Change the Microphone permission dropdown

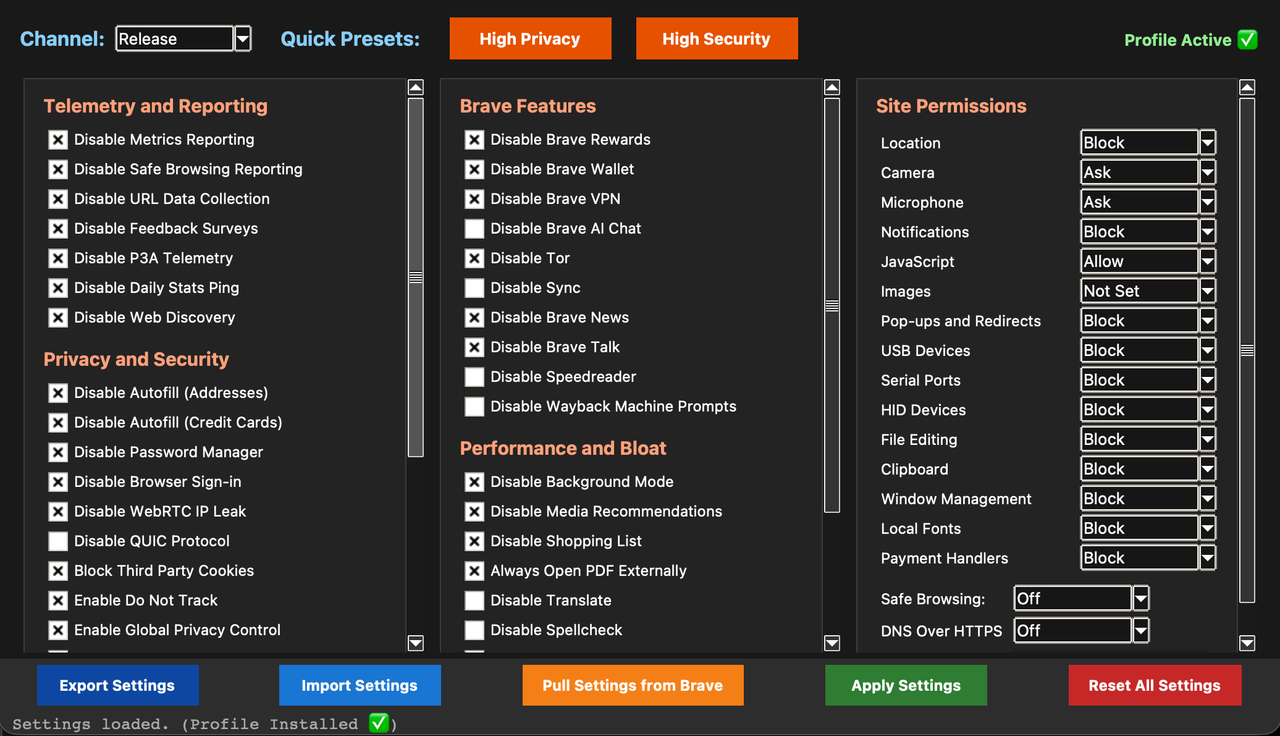tap(1148, 202)
